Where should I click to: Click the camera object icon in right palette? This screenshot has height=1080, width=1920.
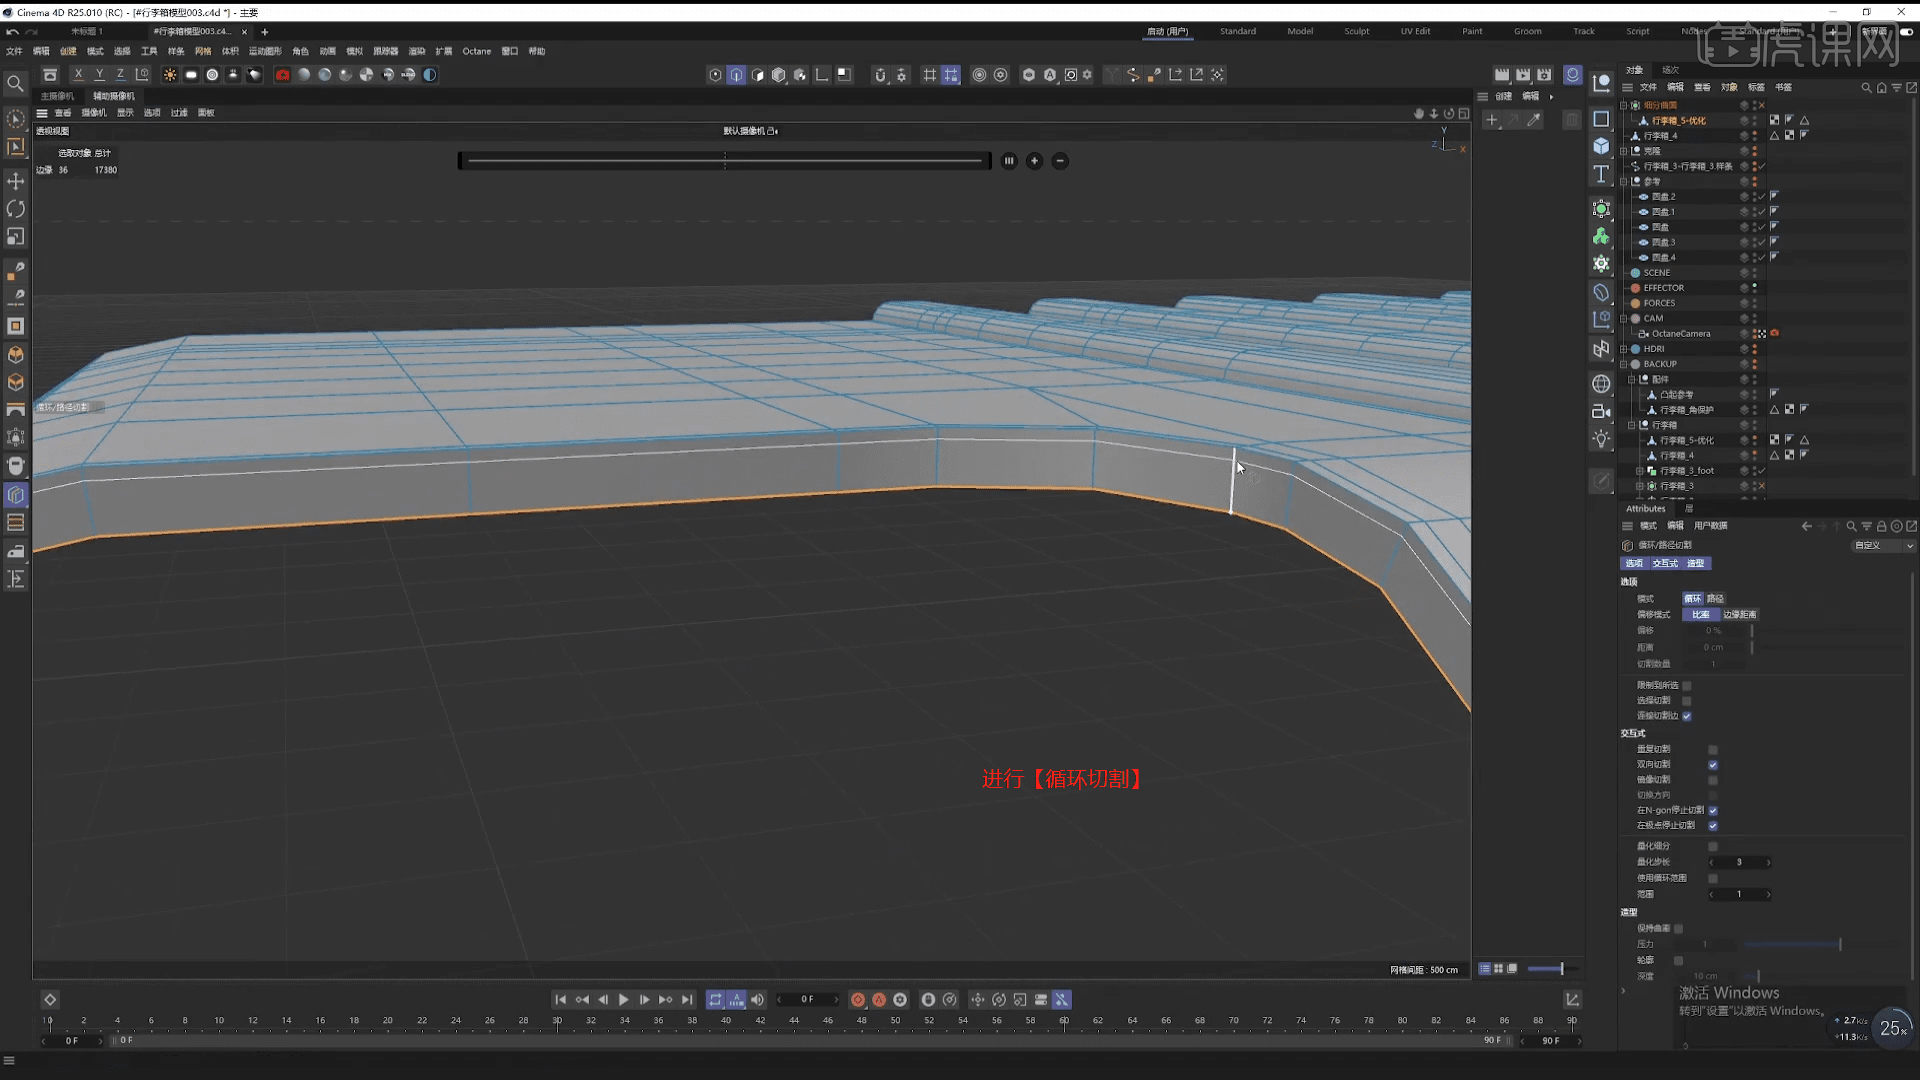point(1601,411)
